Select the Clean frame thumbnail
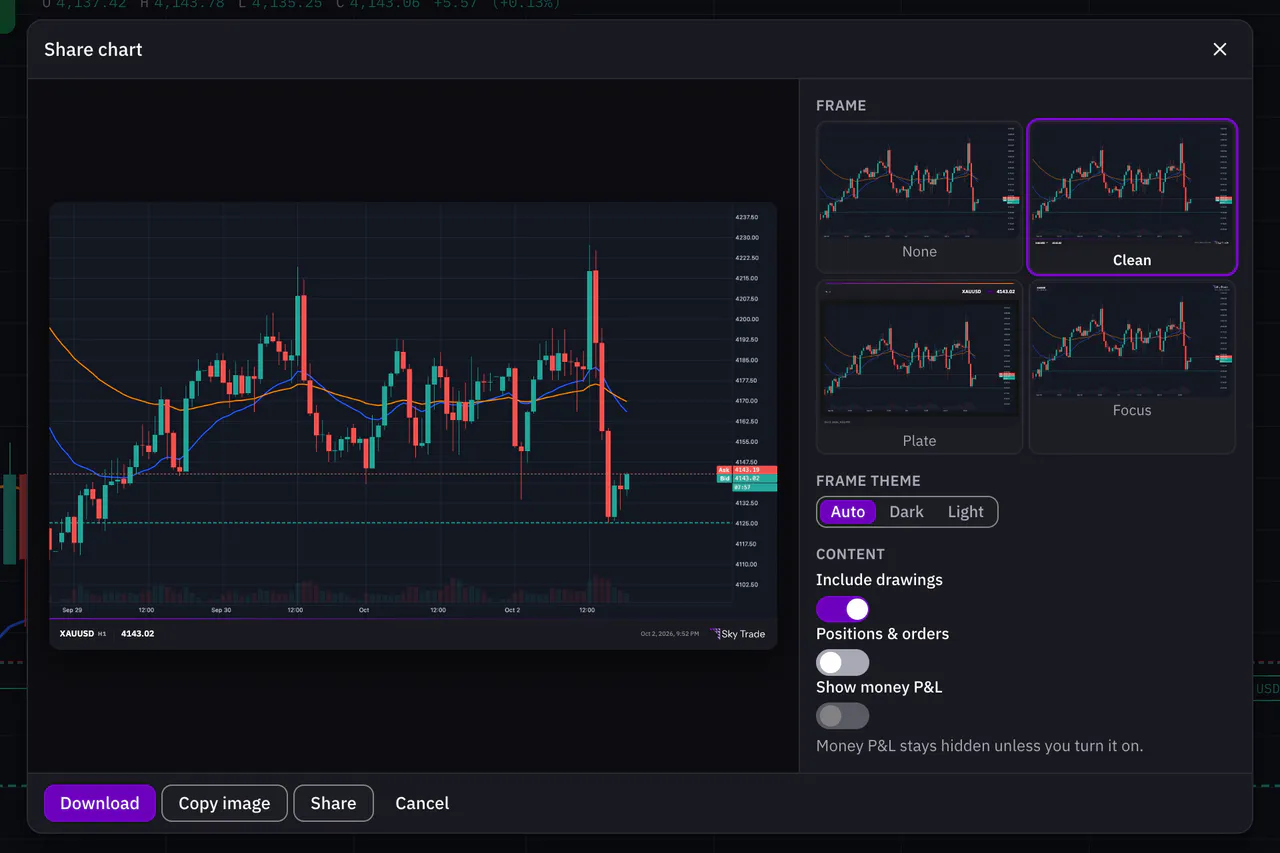 [x=1132, y=197]
